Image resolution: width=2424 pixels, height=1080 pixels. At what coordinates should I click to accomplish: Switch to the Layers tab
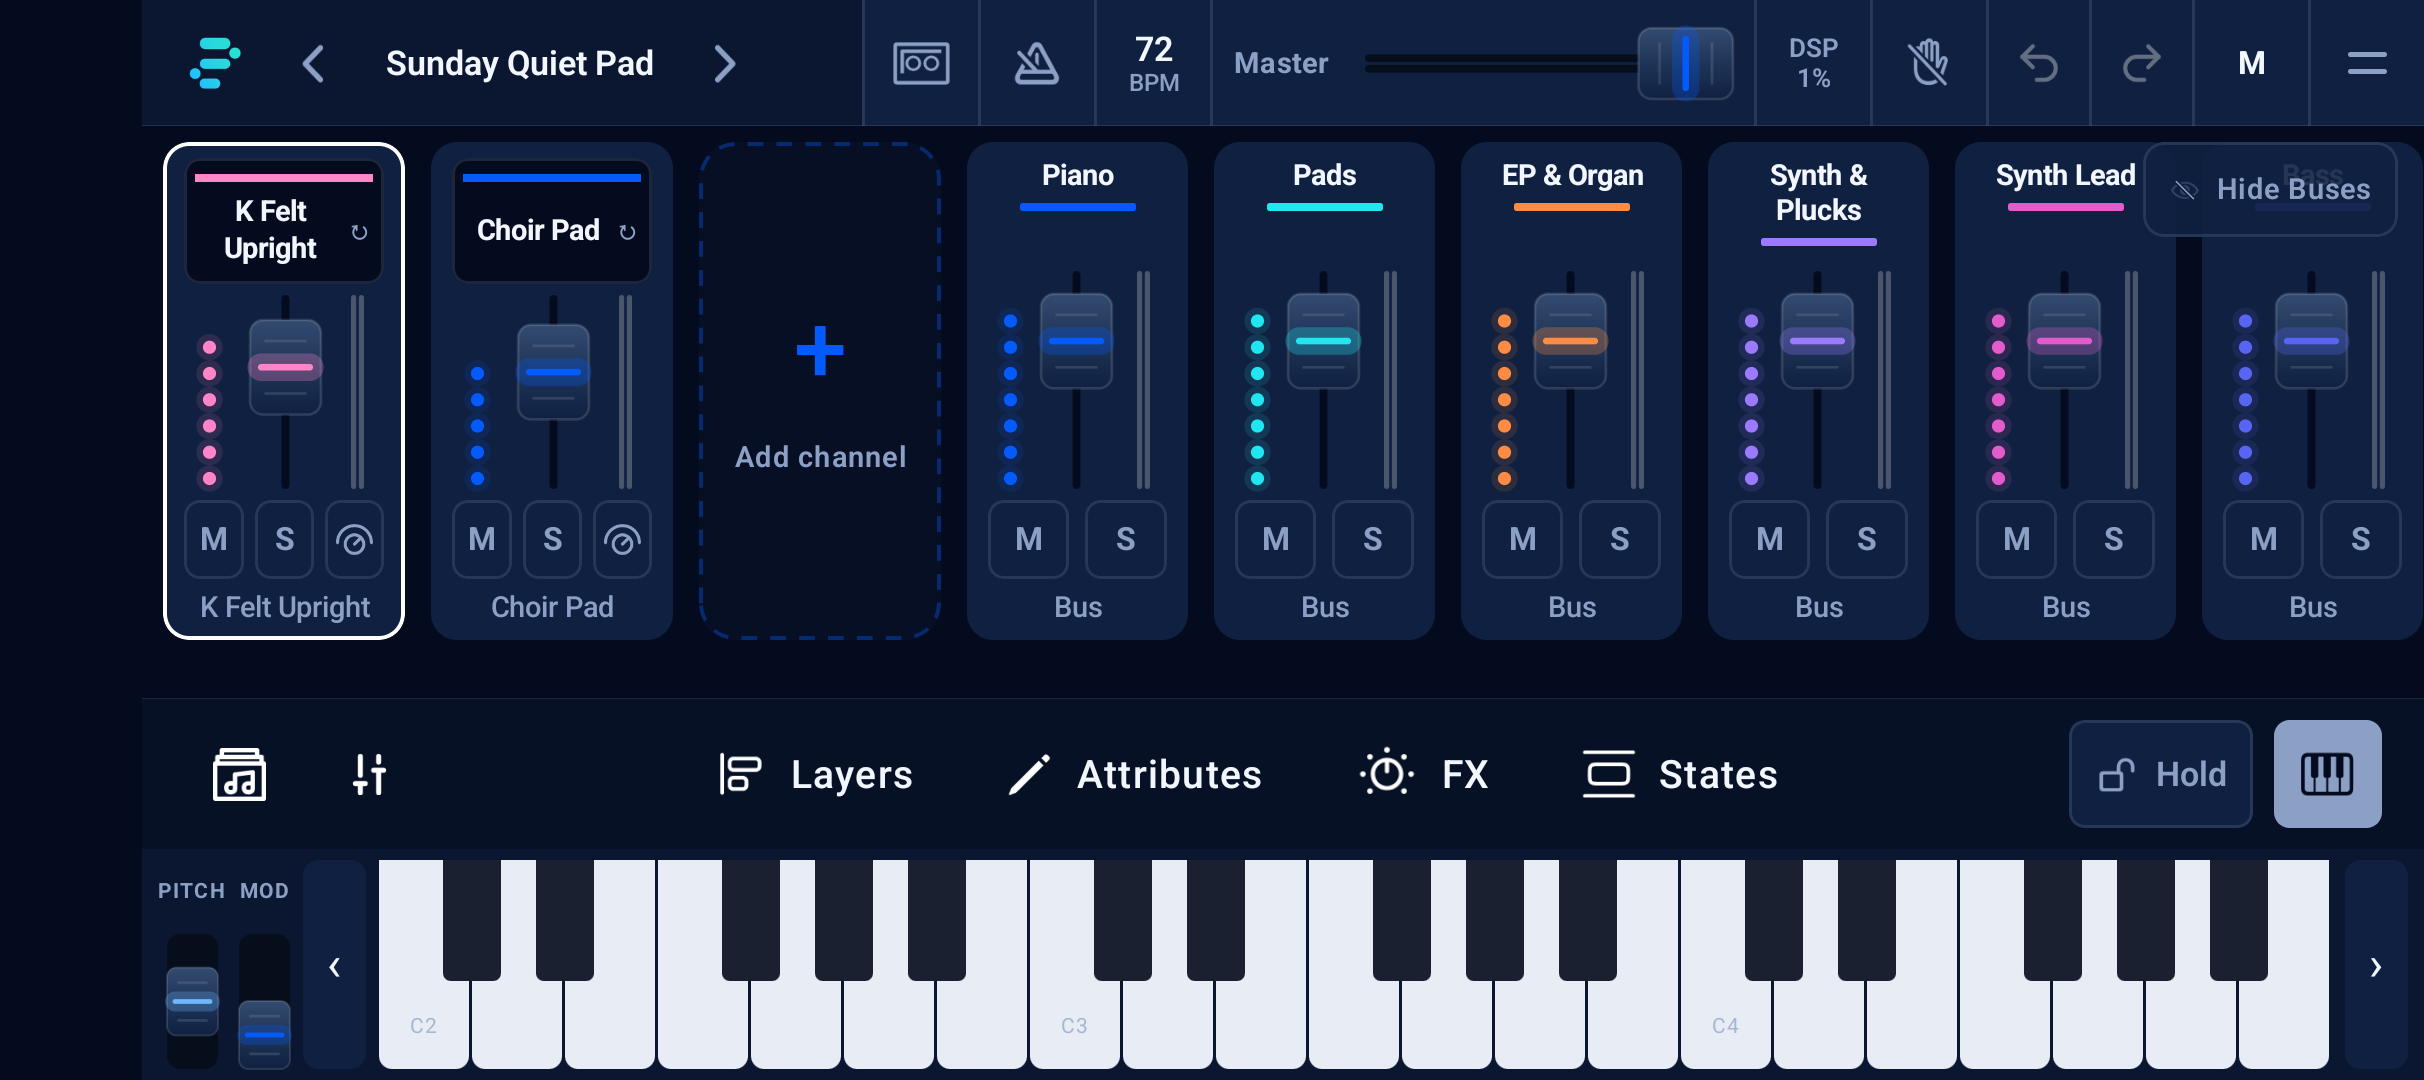coord(815,775)
